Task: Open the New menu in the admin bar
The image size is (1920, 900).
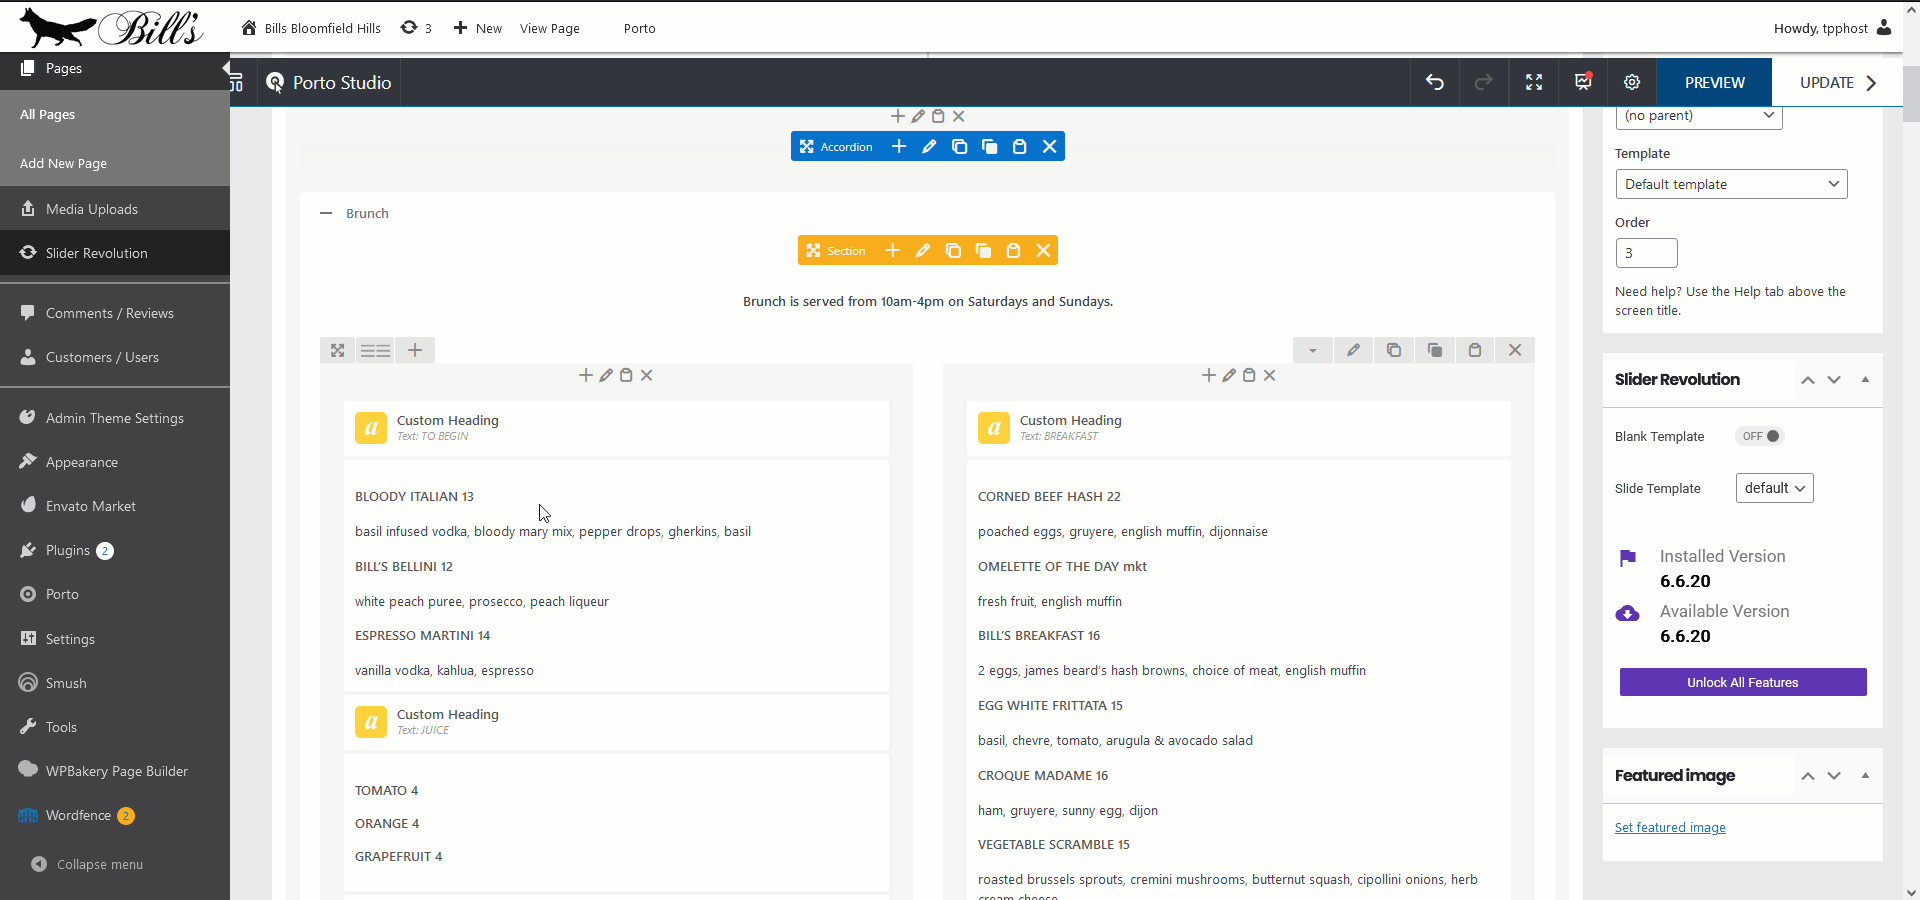Action: 477,28
